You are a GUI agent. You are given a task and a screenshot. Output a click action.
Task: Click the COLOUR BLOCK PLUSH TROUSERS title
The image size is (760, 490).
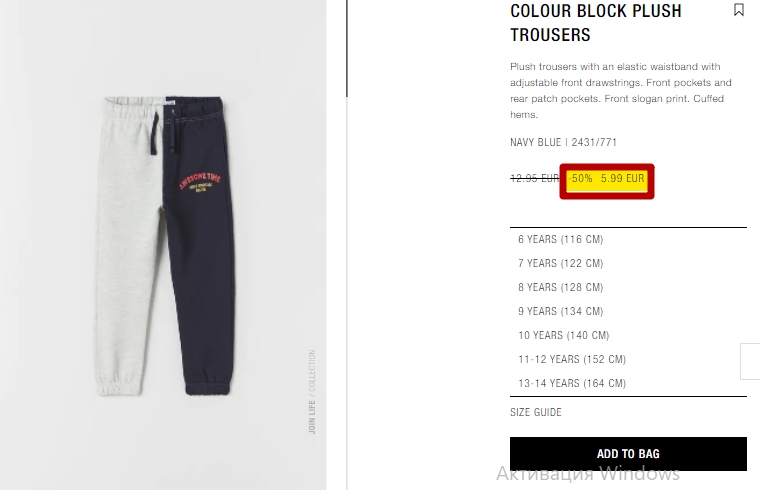click(x=596, y=23)
